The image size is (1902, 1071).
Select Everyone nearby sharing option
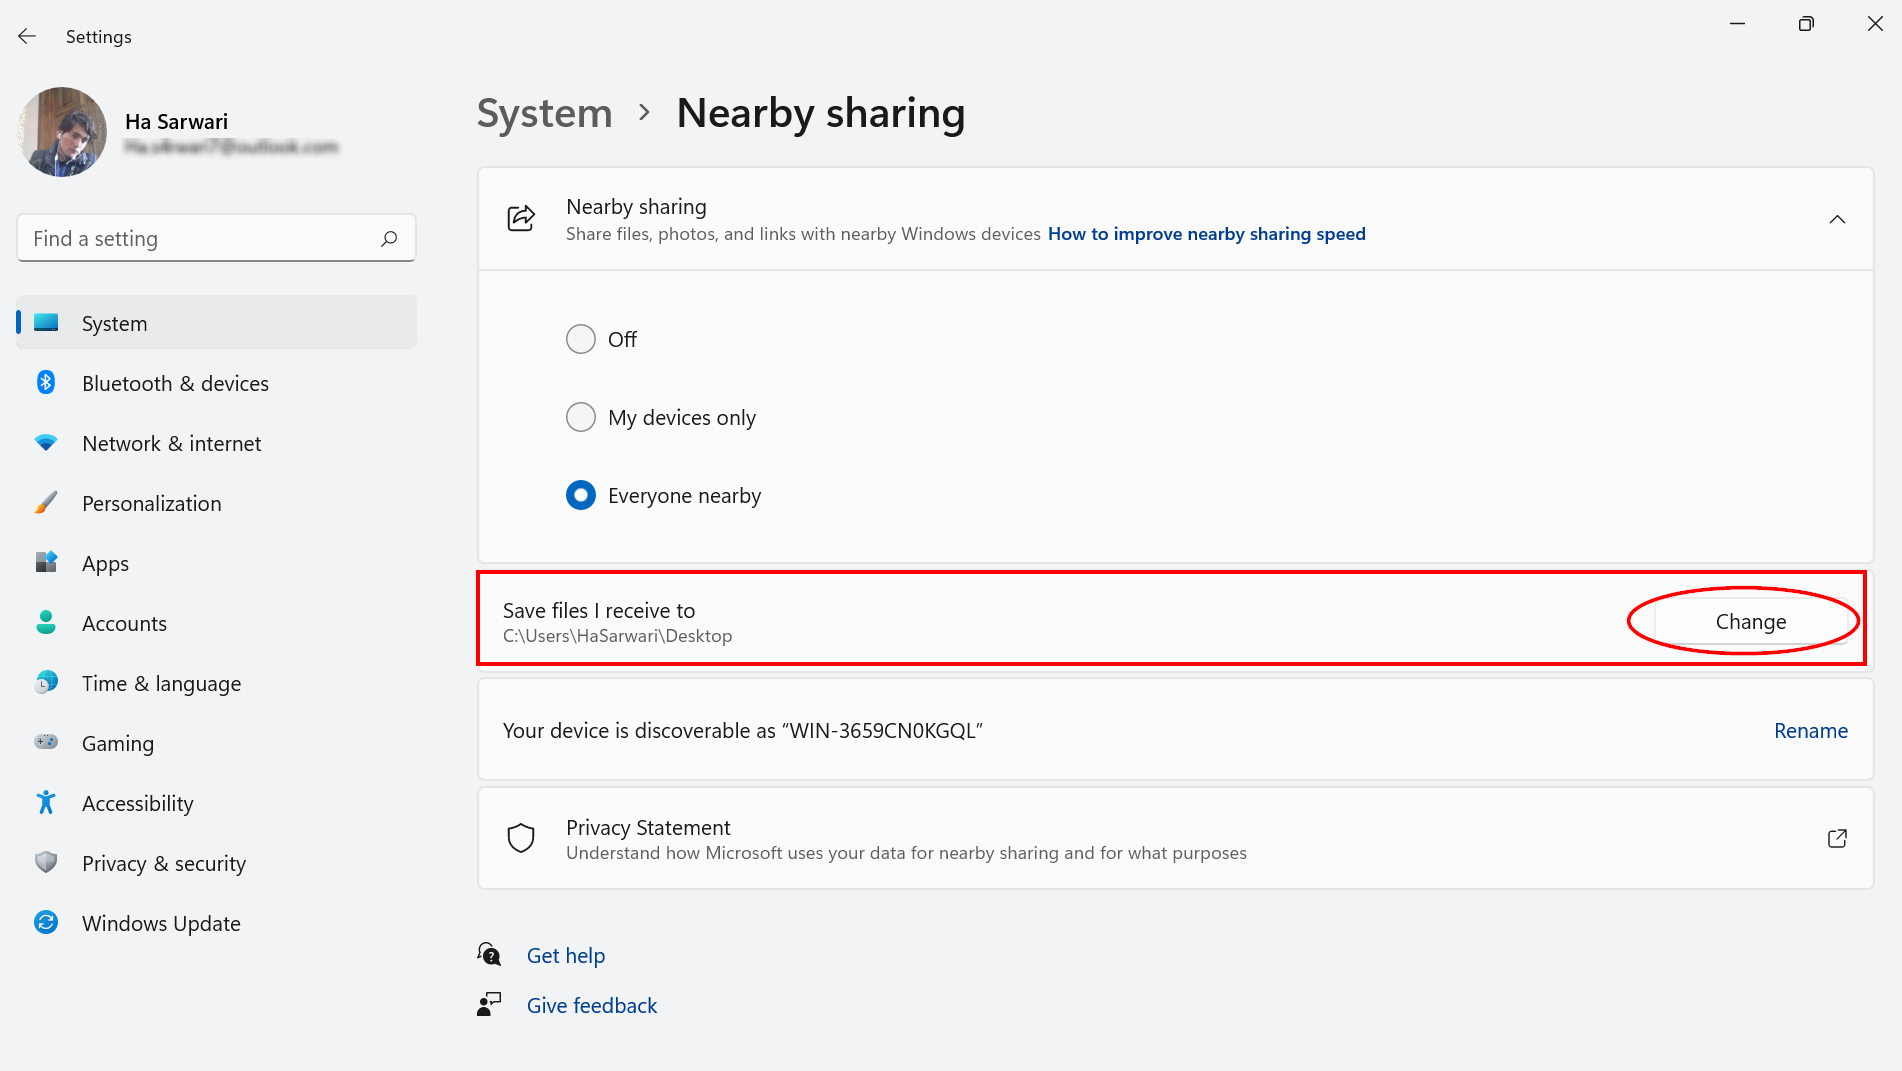tap(581, 495)
